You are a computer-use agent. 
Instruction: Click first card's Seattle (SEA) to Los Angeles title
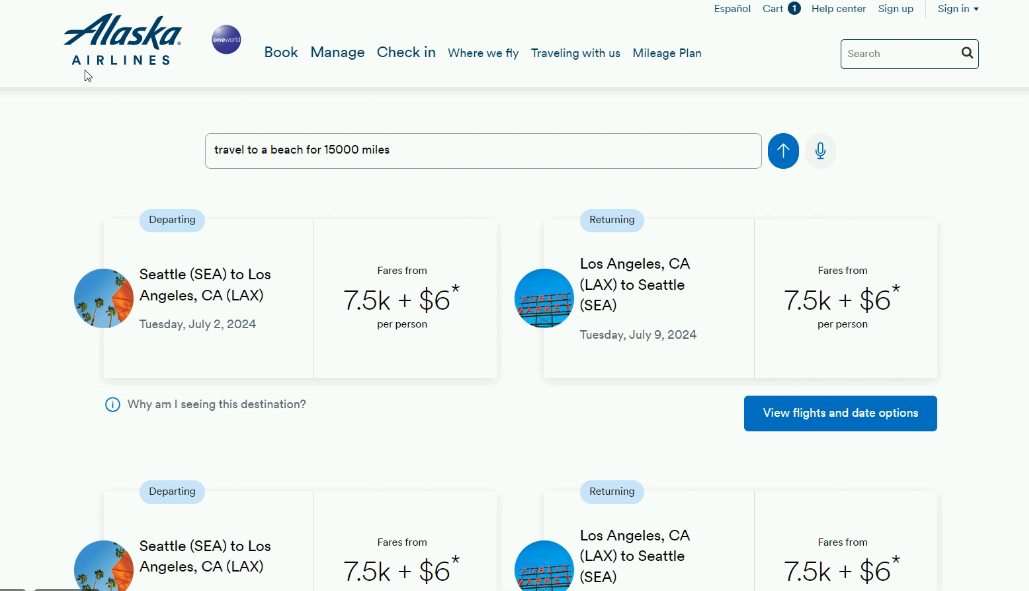(205, 285)
